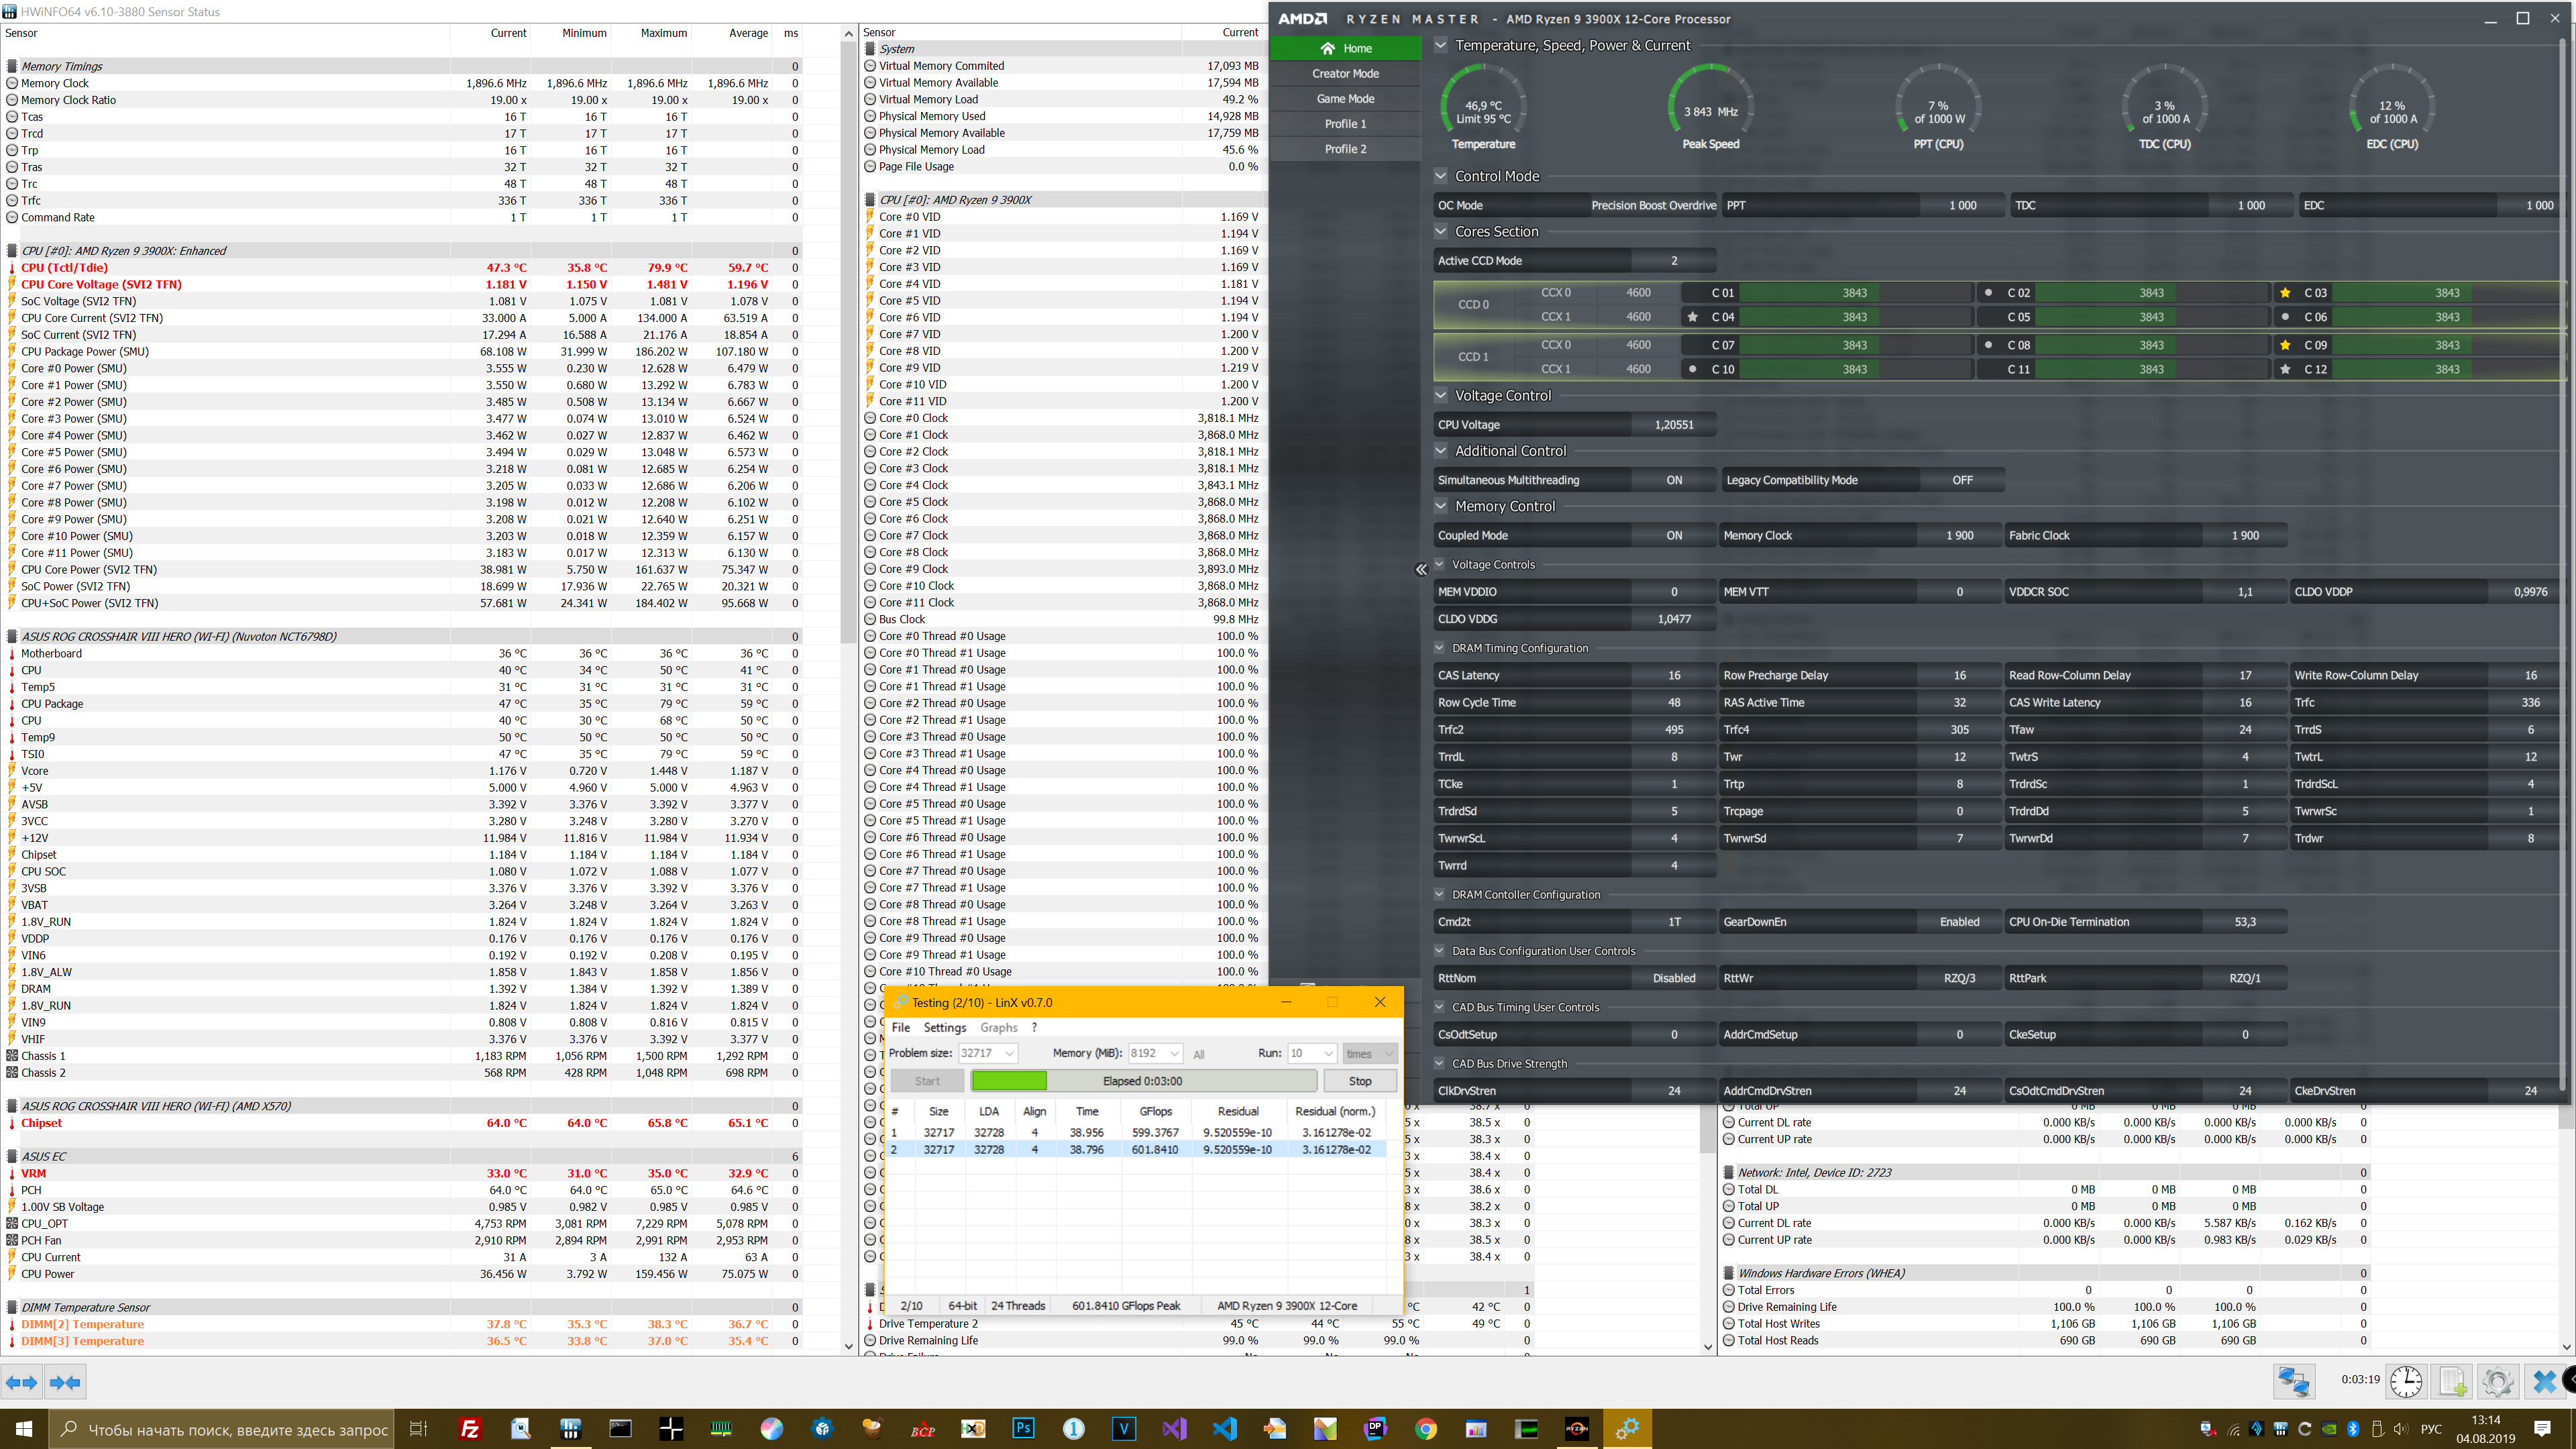Collapse Ryzen Master sidebar double-chevron

pos(1421,569)
